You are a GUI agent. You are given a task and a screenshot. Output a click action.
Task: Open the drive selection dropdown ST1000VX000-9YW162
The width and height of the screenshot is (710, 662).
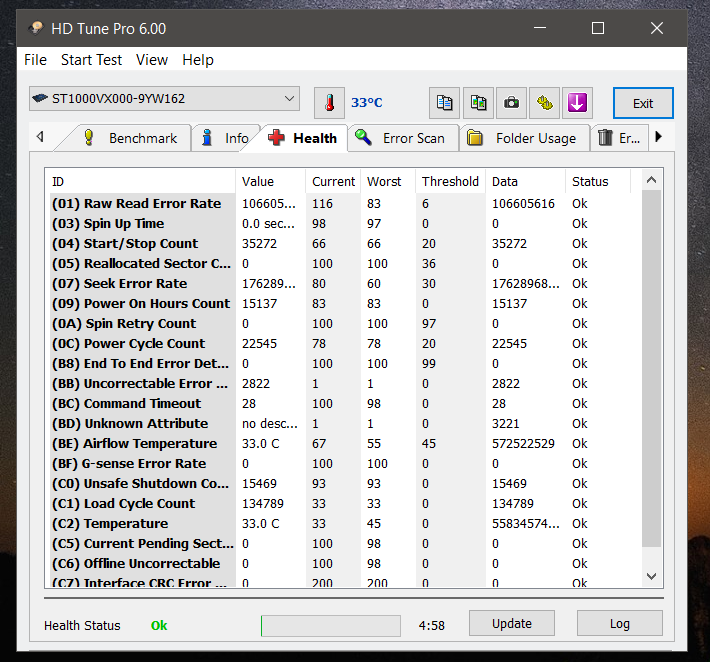pyautogui.click(x=164, y=98)
